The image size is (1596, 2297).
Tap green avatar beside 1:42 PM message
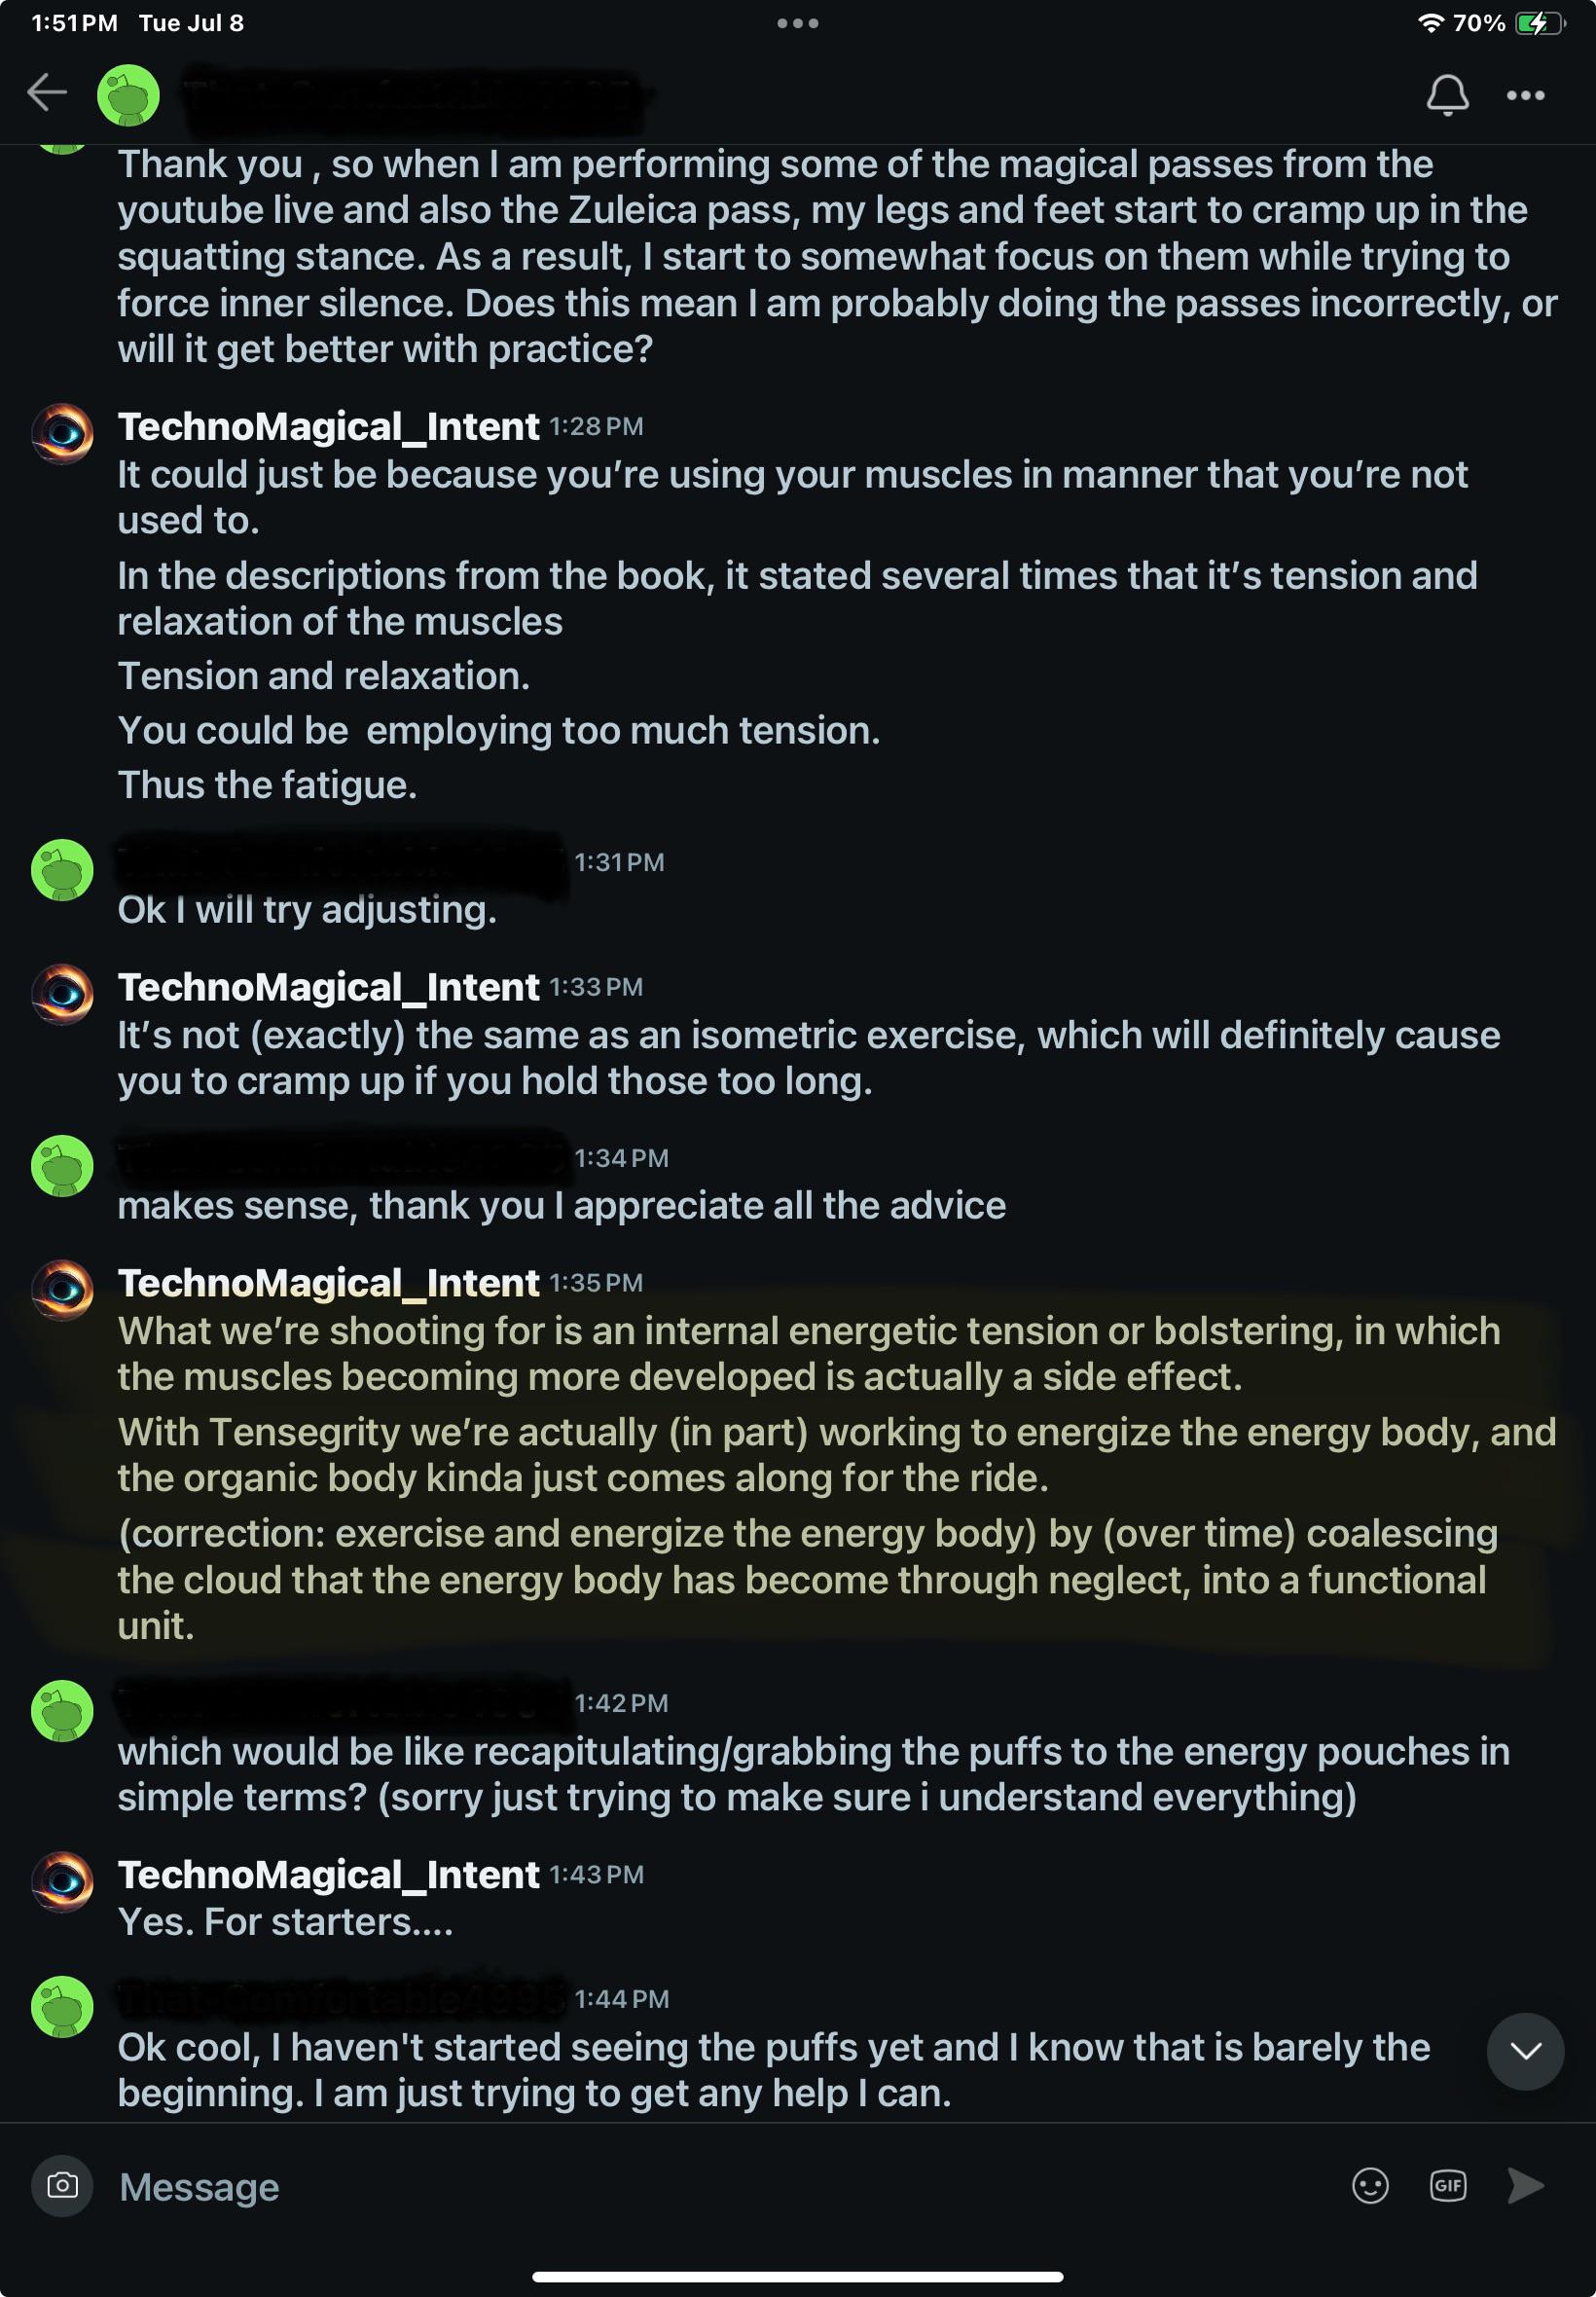point(62,1710)
